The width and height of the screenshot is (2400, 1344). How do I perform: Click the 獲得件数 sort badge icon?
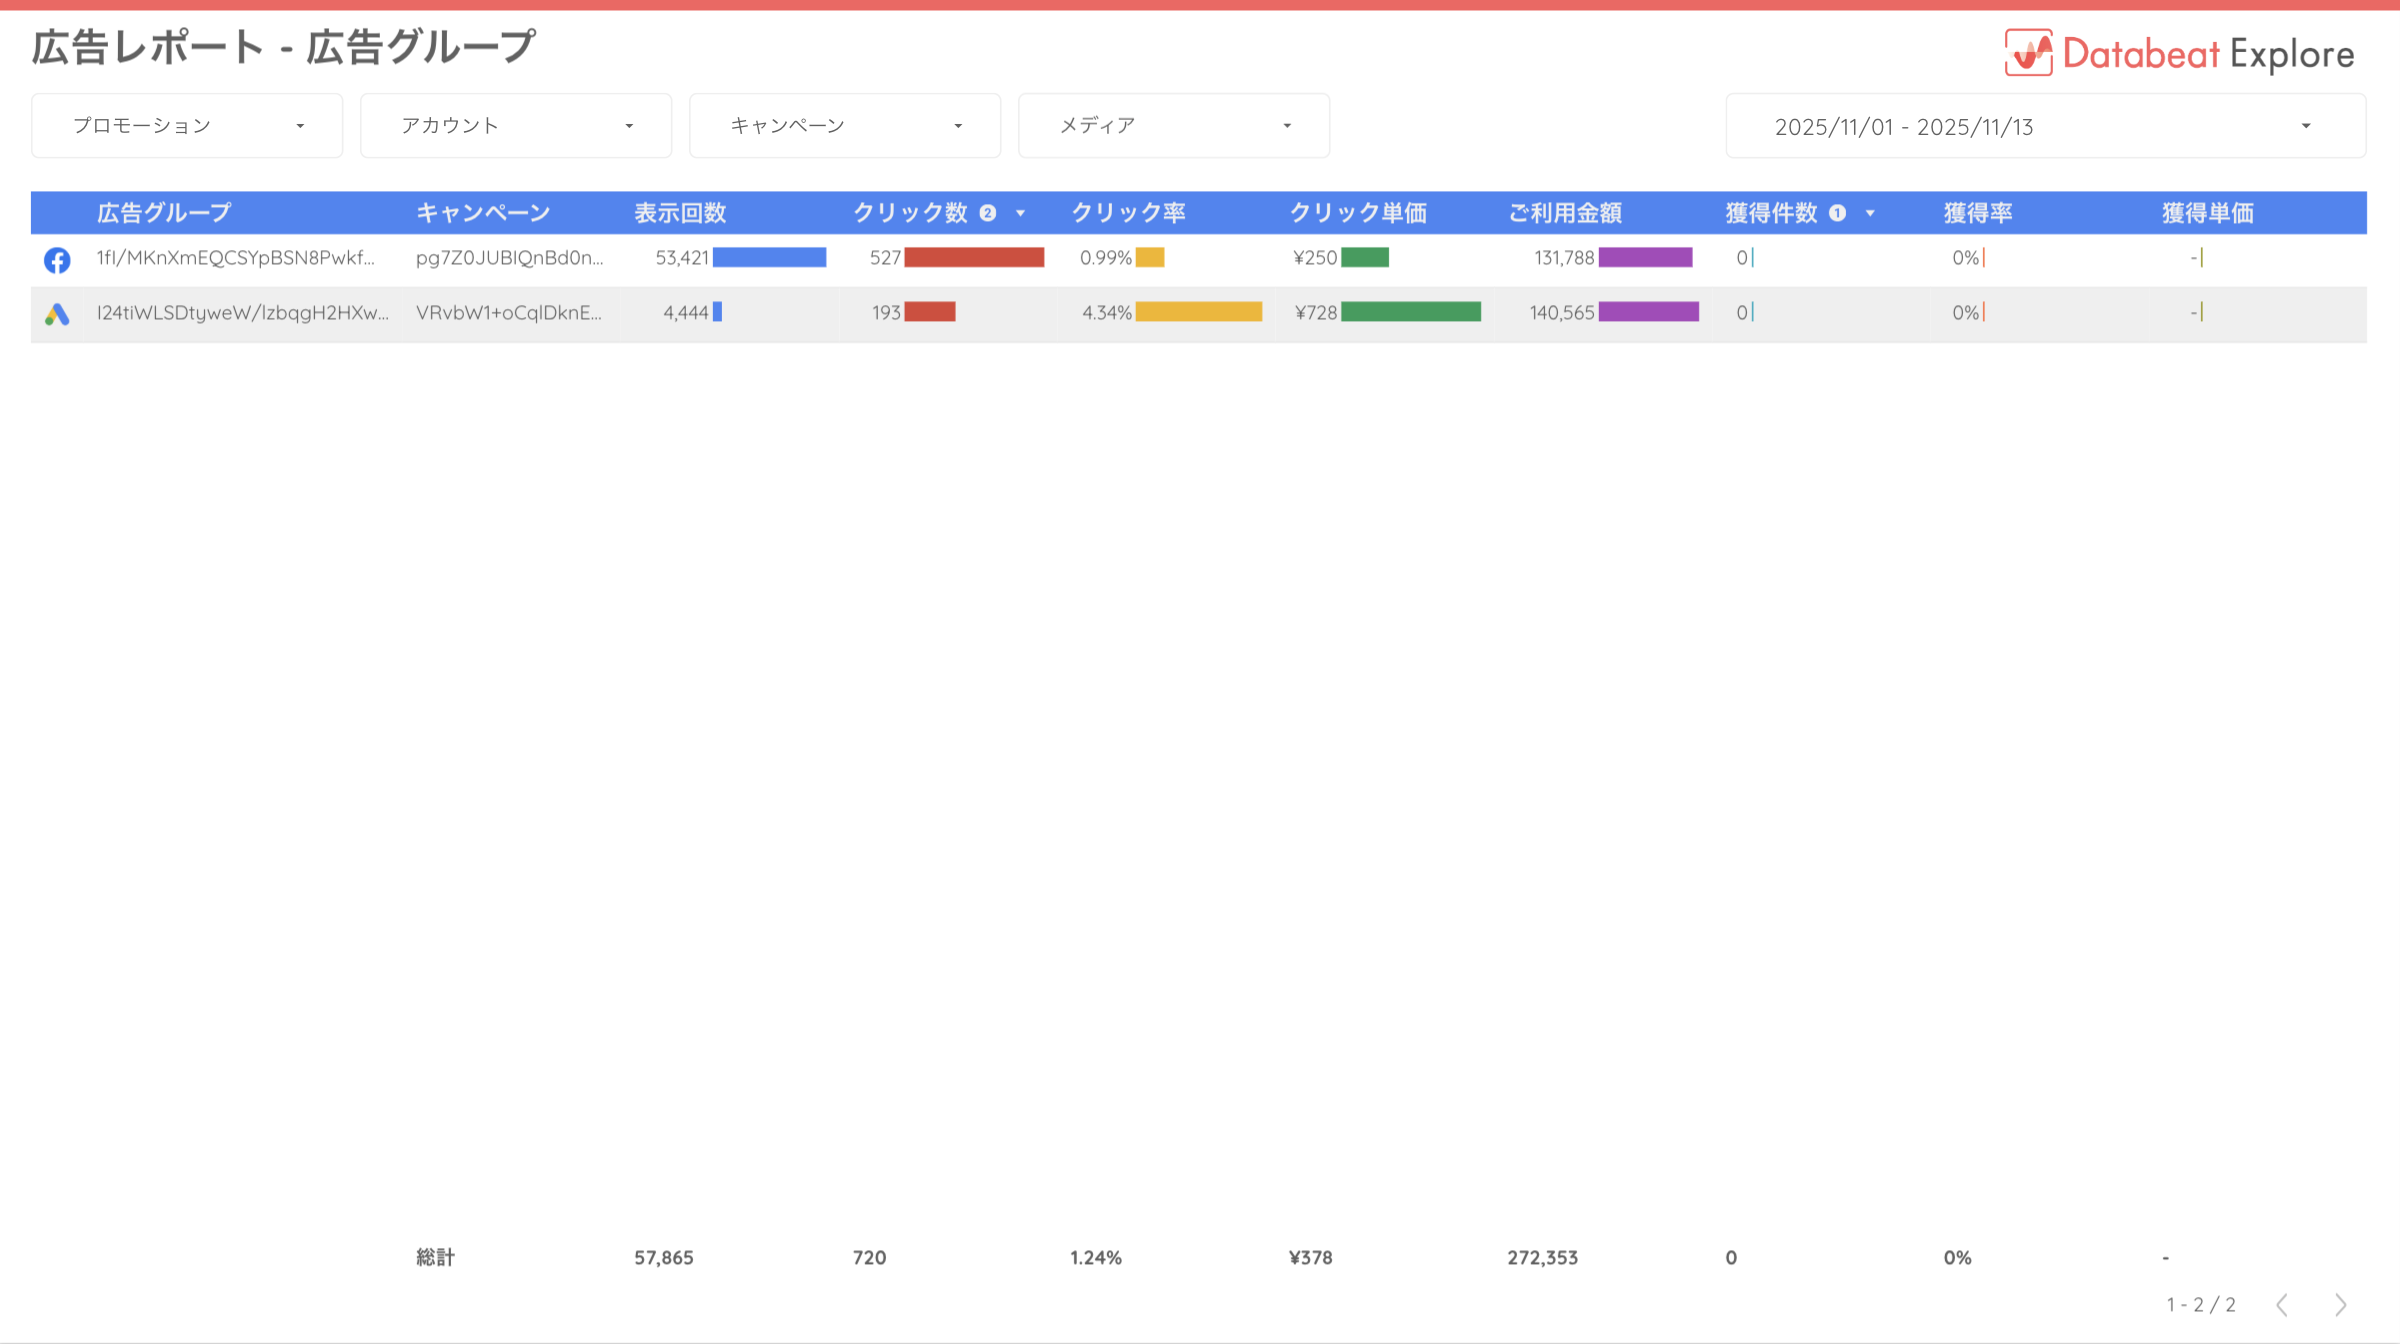tap(1837, 213)
